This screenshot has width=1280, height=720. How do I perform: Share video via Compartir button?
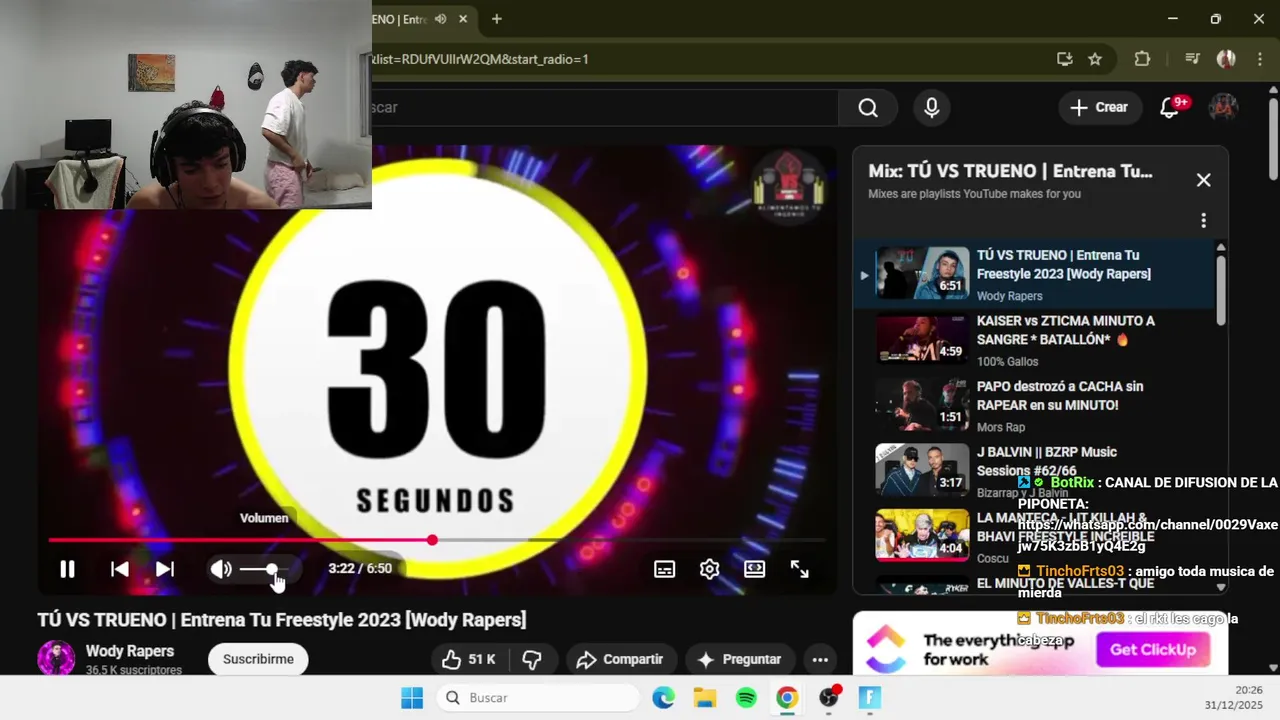tap(620, 659)
